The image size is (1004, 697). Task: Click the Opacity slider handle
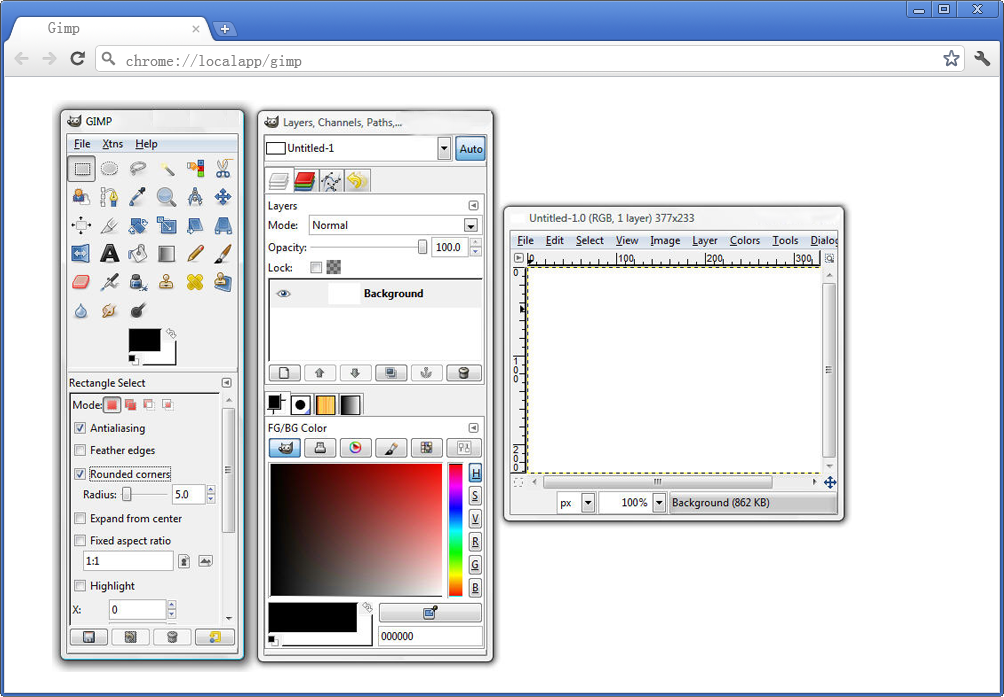tap(422, 247)
